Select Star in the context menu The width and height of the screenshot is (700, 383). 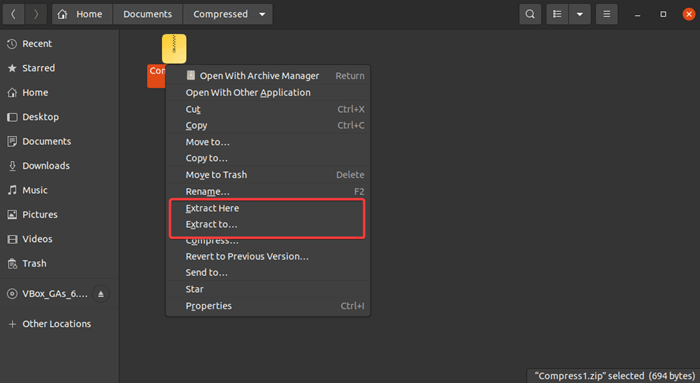click(x=268, y=289)
